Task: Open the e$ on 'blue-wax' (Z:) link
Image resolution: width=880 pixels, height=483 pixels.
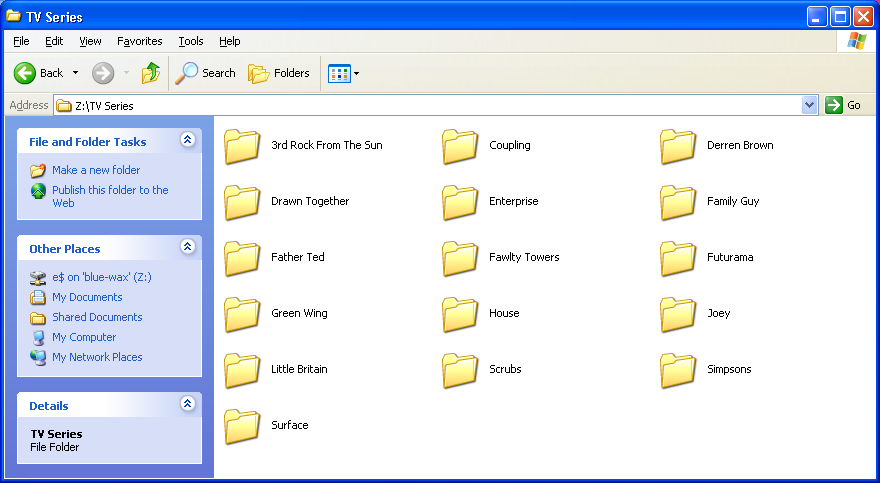Action: pos(102,277)
